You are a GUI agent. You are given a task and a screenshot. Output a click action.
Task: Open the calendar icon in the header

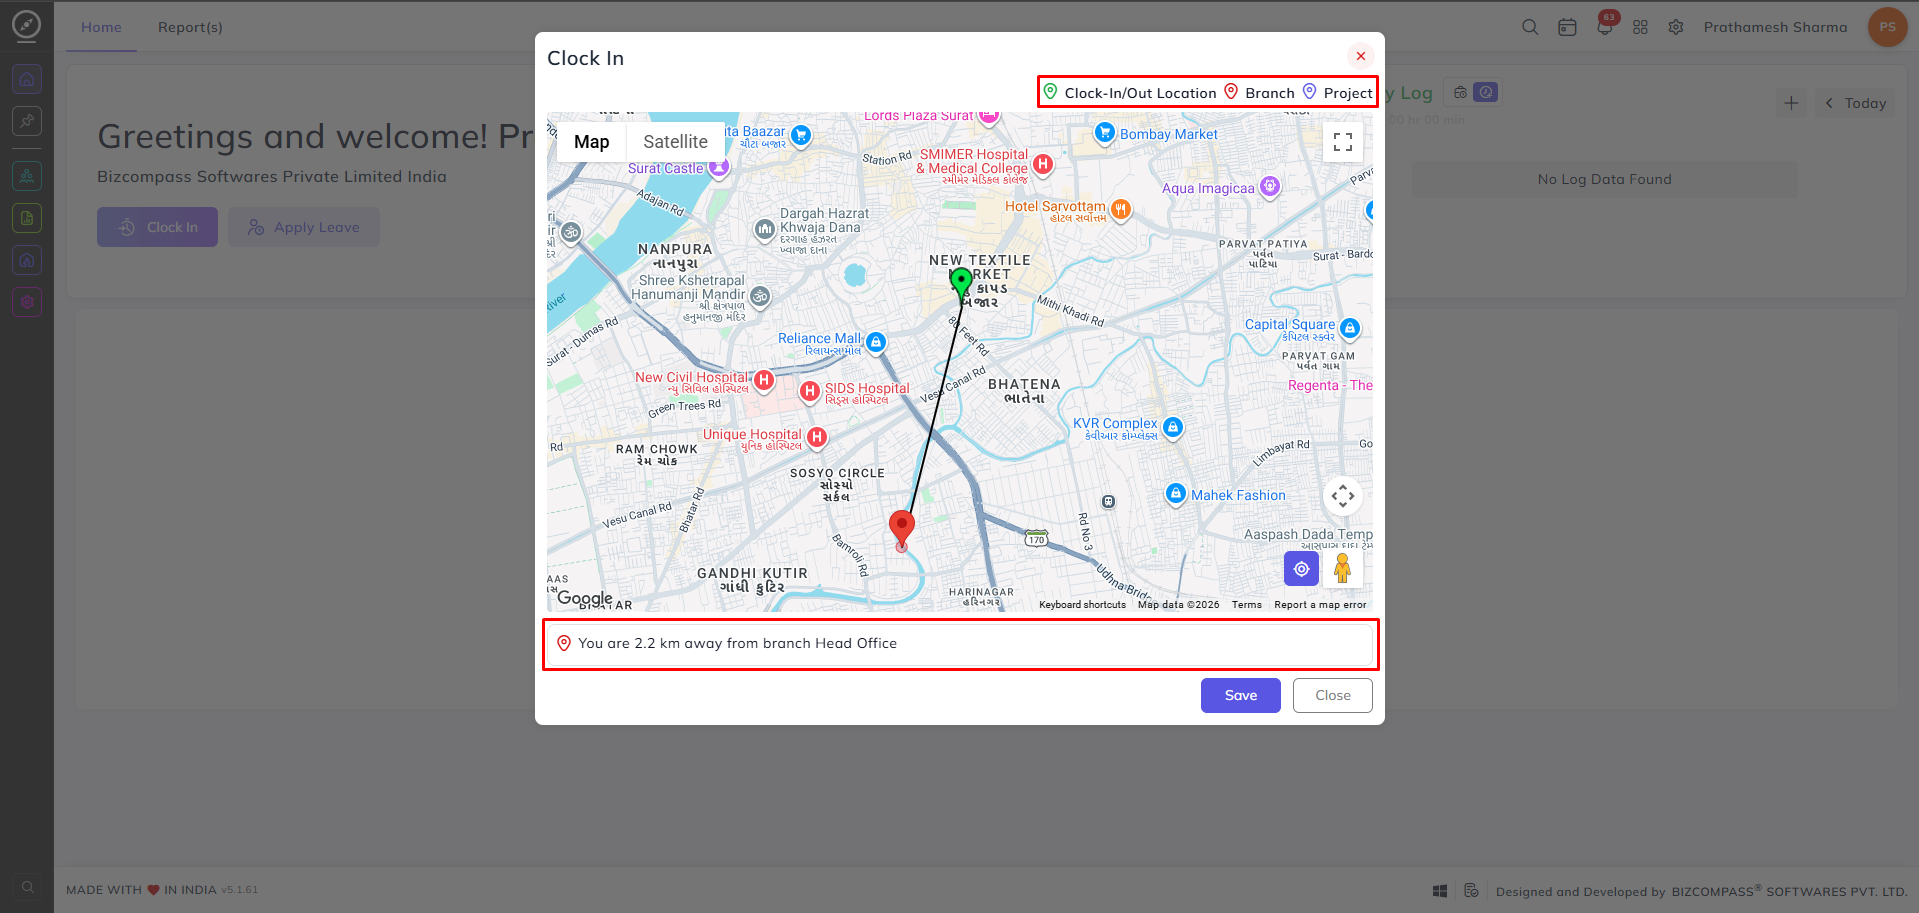[1567, 27]
